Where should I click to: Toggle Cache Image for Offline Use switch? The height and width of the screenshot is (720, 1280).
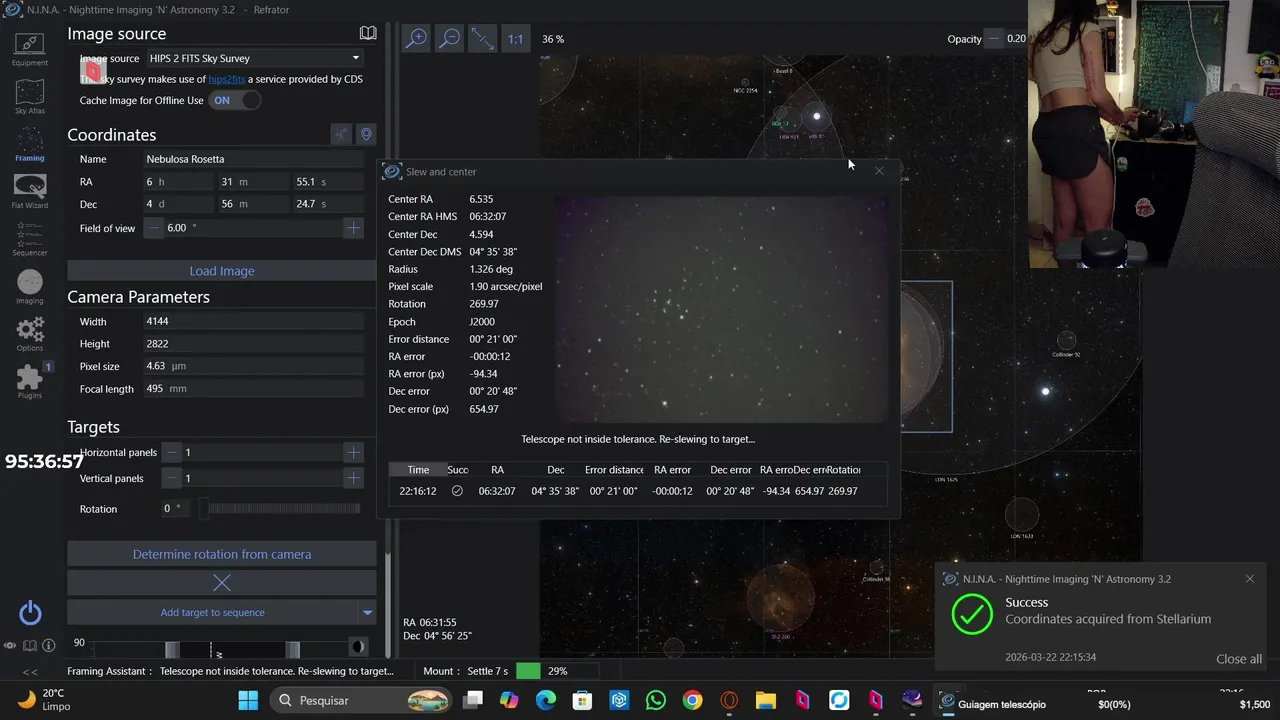pos(235,100)
